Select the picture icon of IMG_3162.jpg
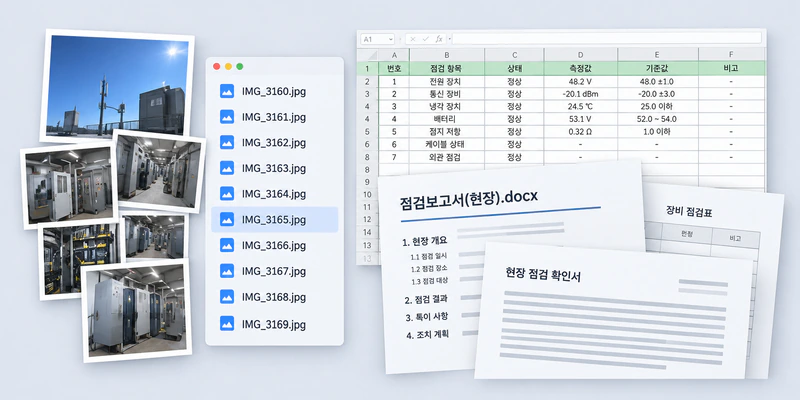The height and width of the screenshot is (400, 800). [x=227, y=142]
